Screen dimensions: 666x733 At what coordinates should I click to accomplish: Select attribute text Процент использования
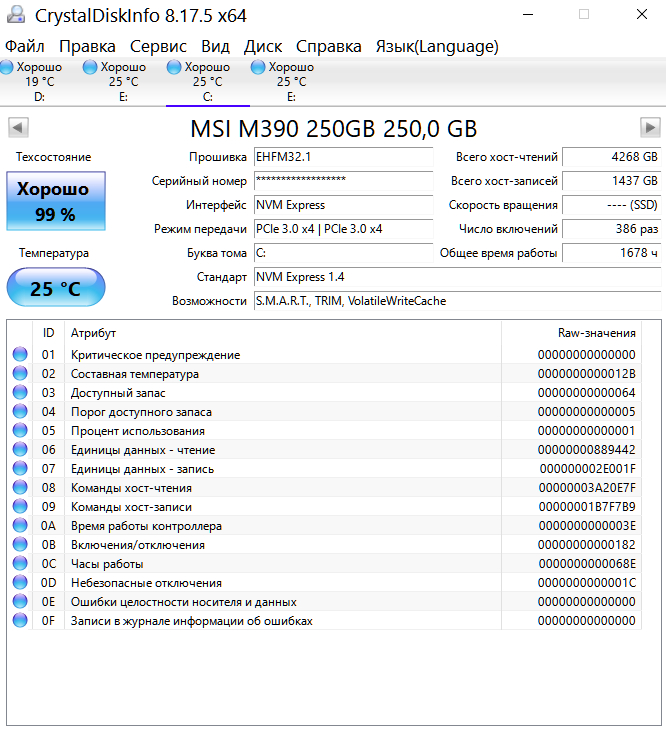(137, 431)
